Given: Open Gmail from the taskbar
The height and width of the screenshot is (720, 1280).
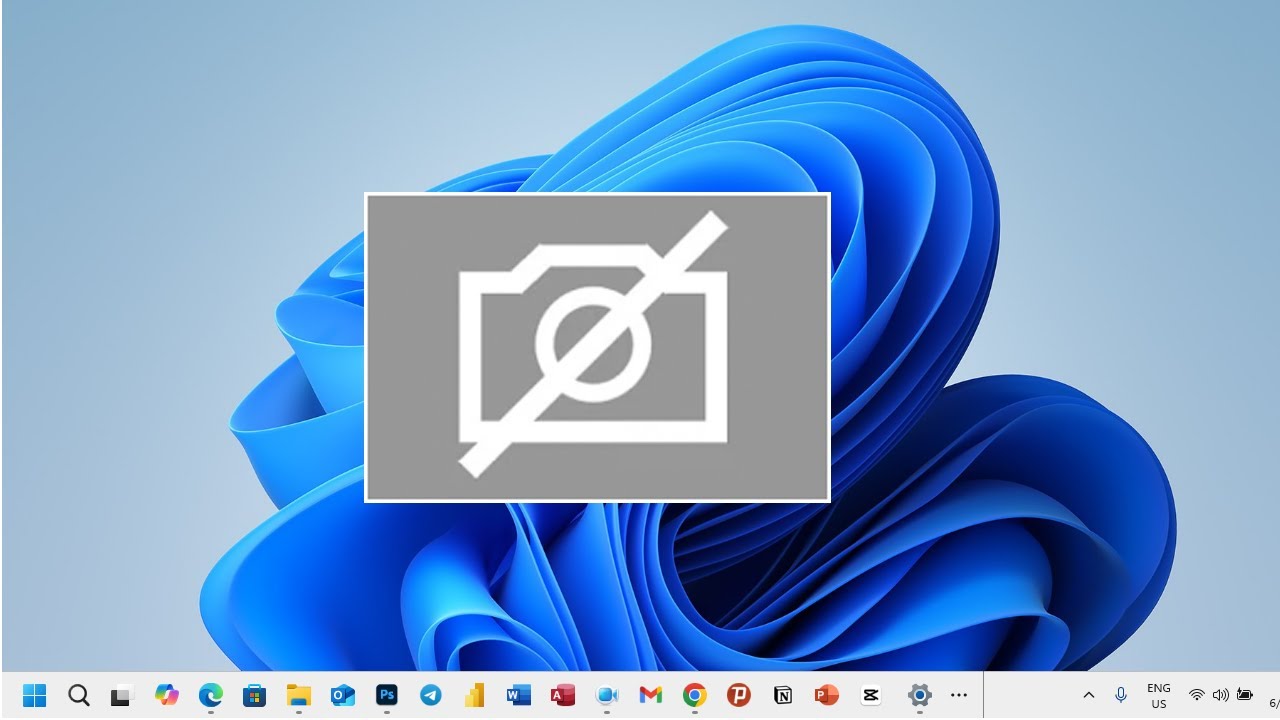Looking at the screenshot, I should tap(651, 695).
